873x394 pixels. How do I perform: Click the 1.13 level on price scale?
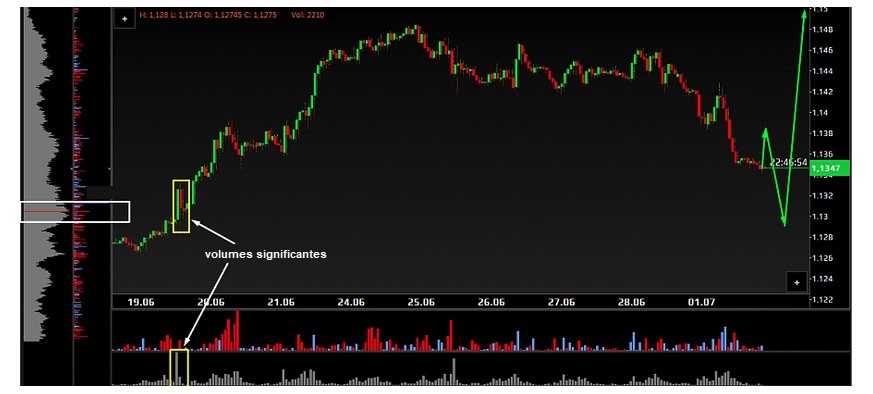click(x=822, y=216)
